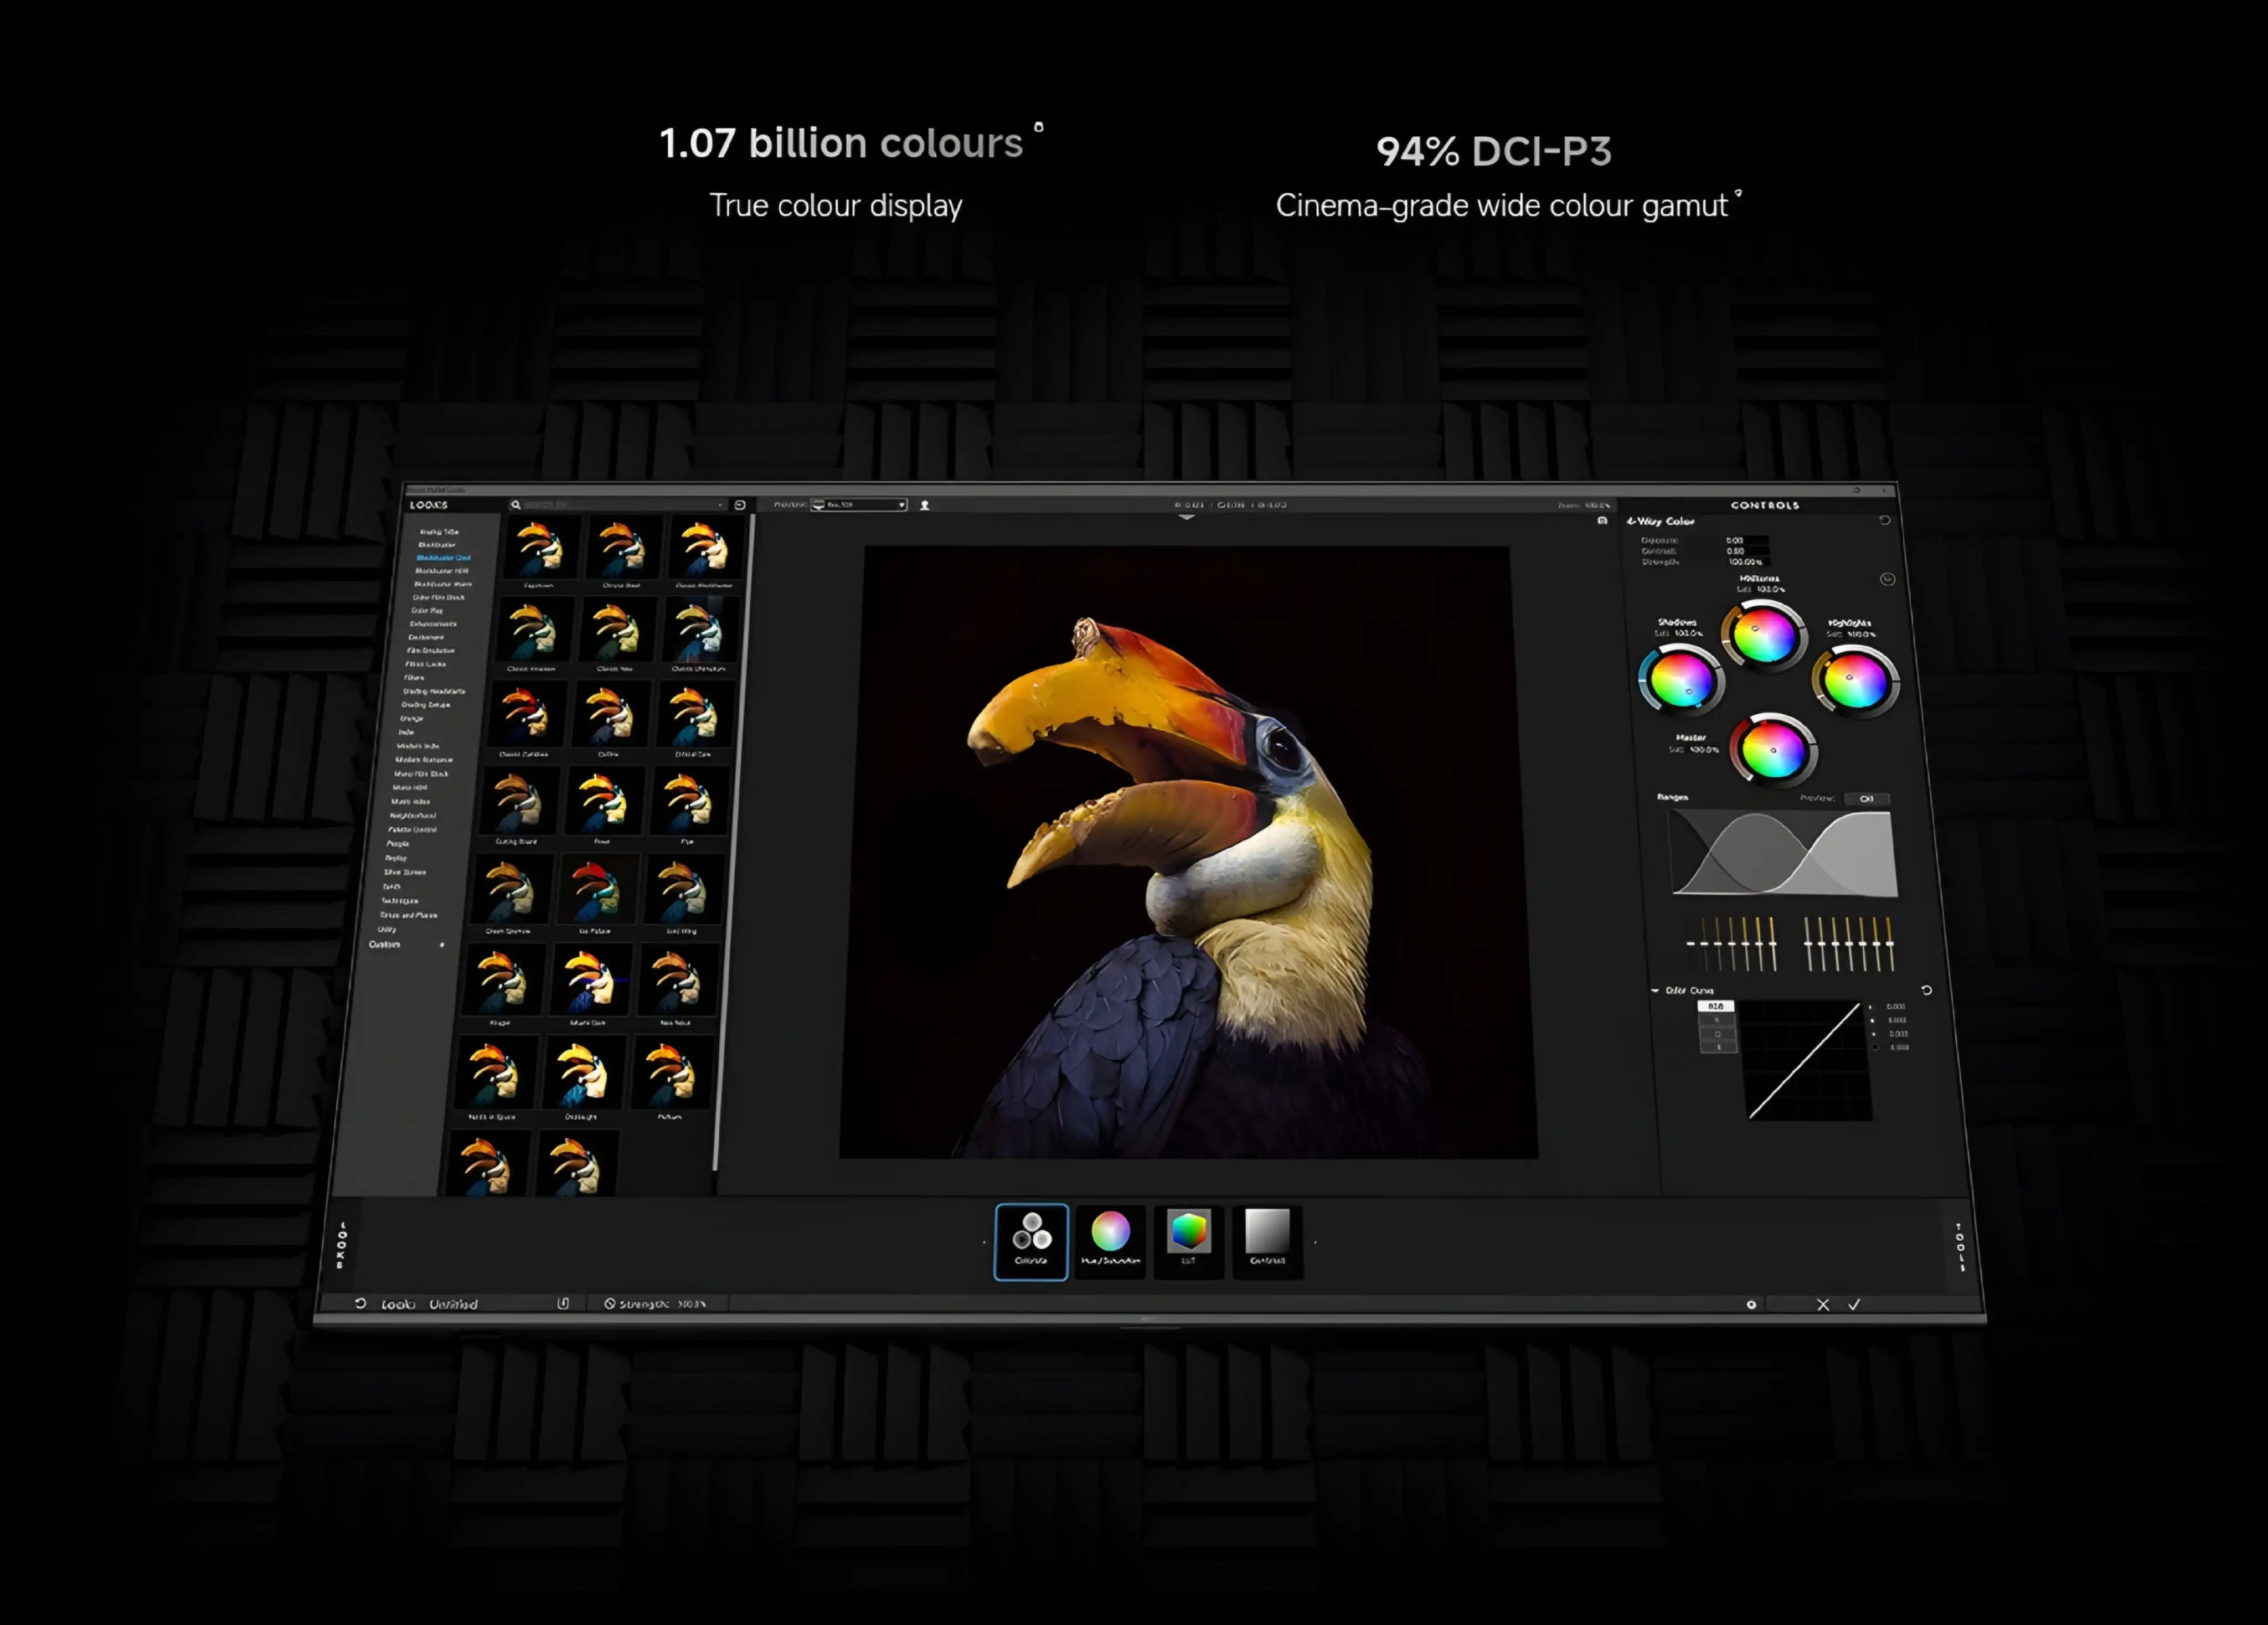The image size is (2268, 1625).
Task: Toggle the Ranges preview On switch
Action: (1866, 799)
